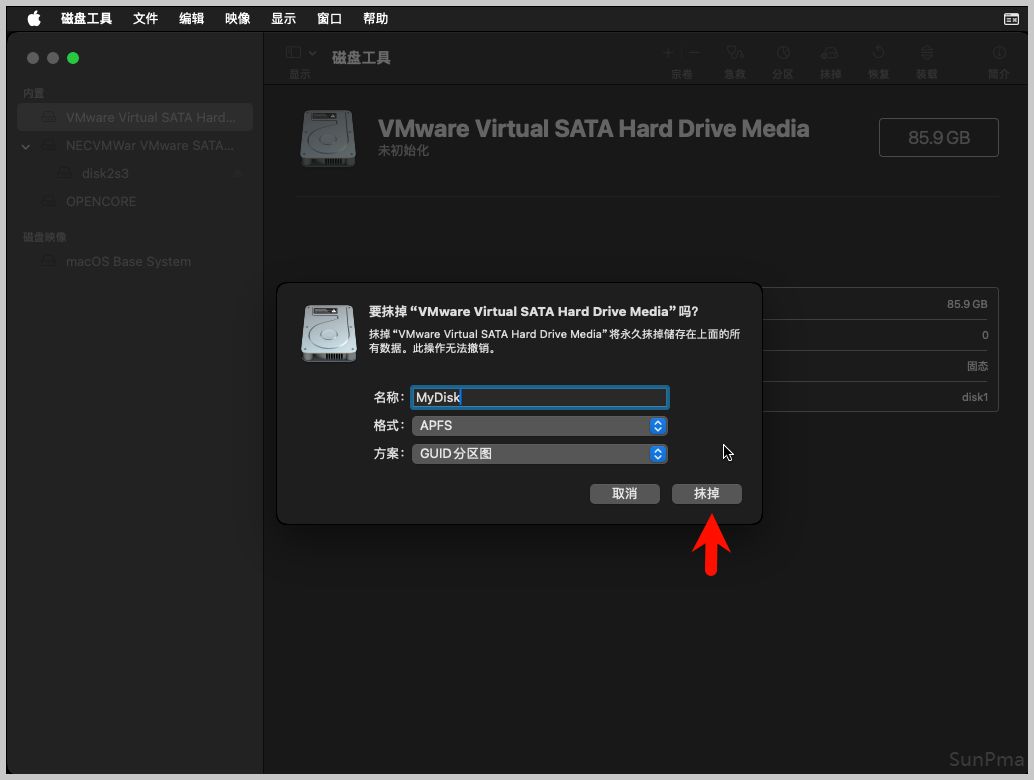This screenshot has height=780, width=1034.
Task: Confirm with the 抹掉 button in dialog
Action: pyautogui.click(x=707, y=494)
